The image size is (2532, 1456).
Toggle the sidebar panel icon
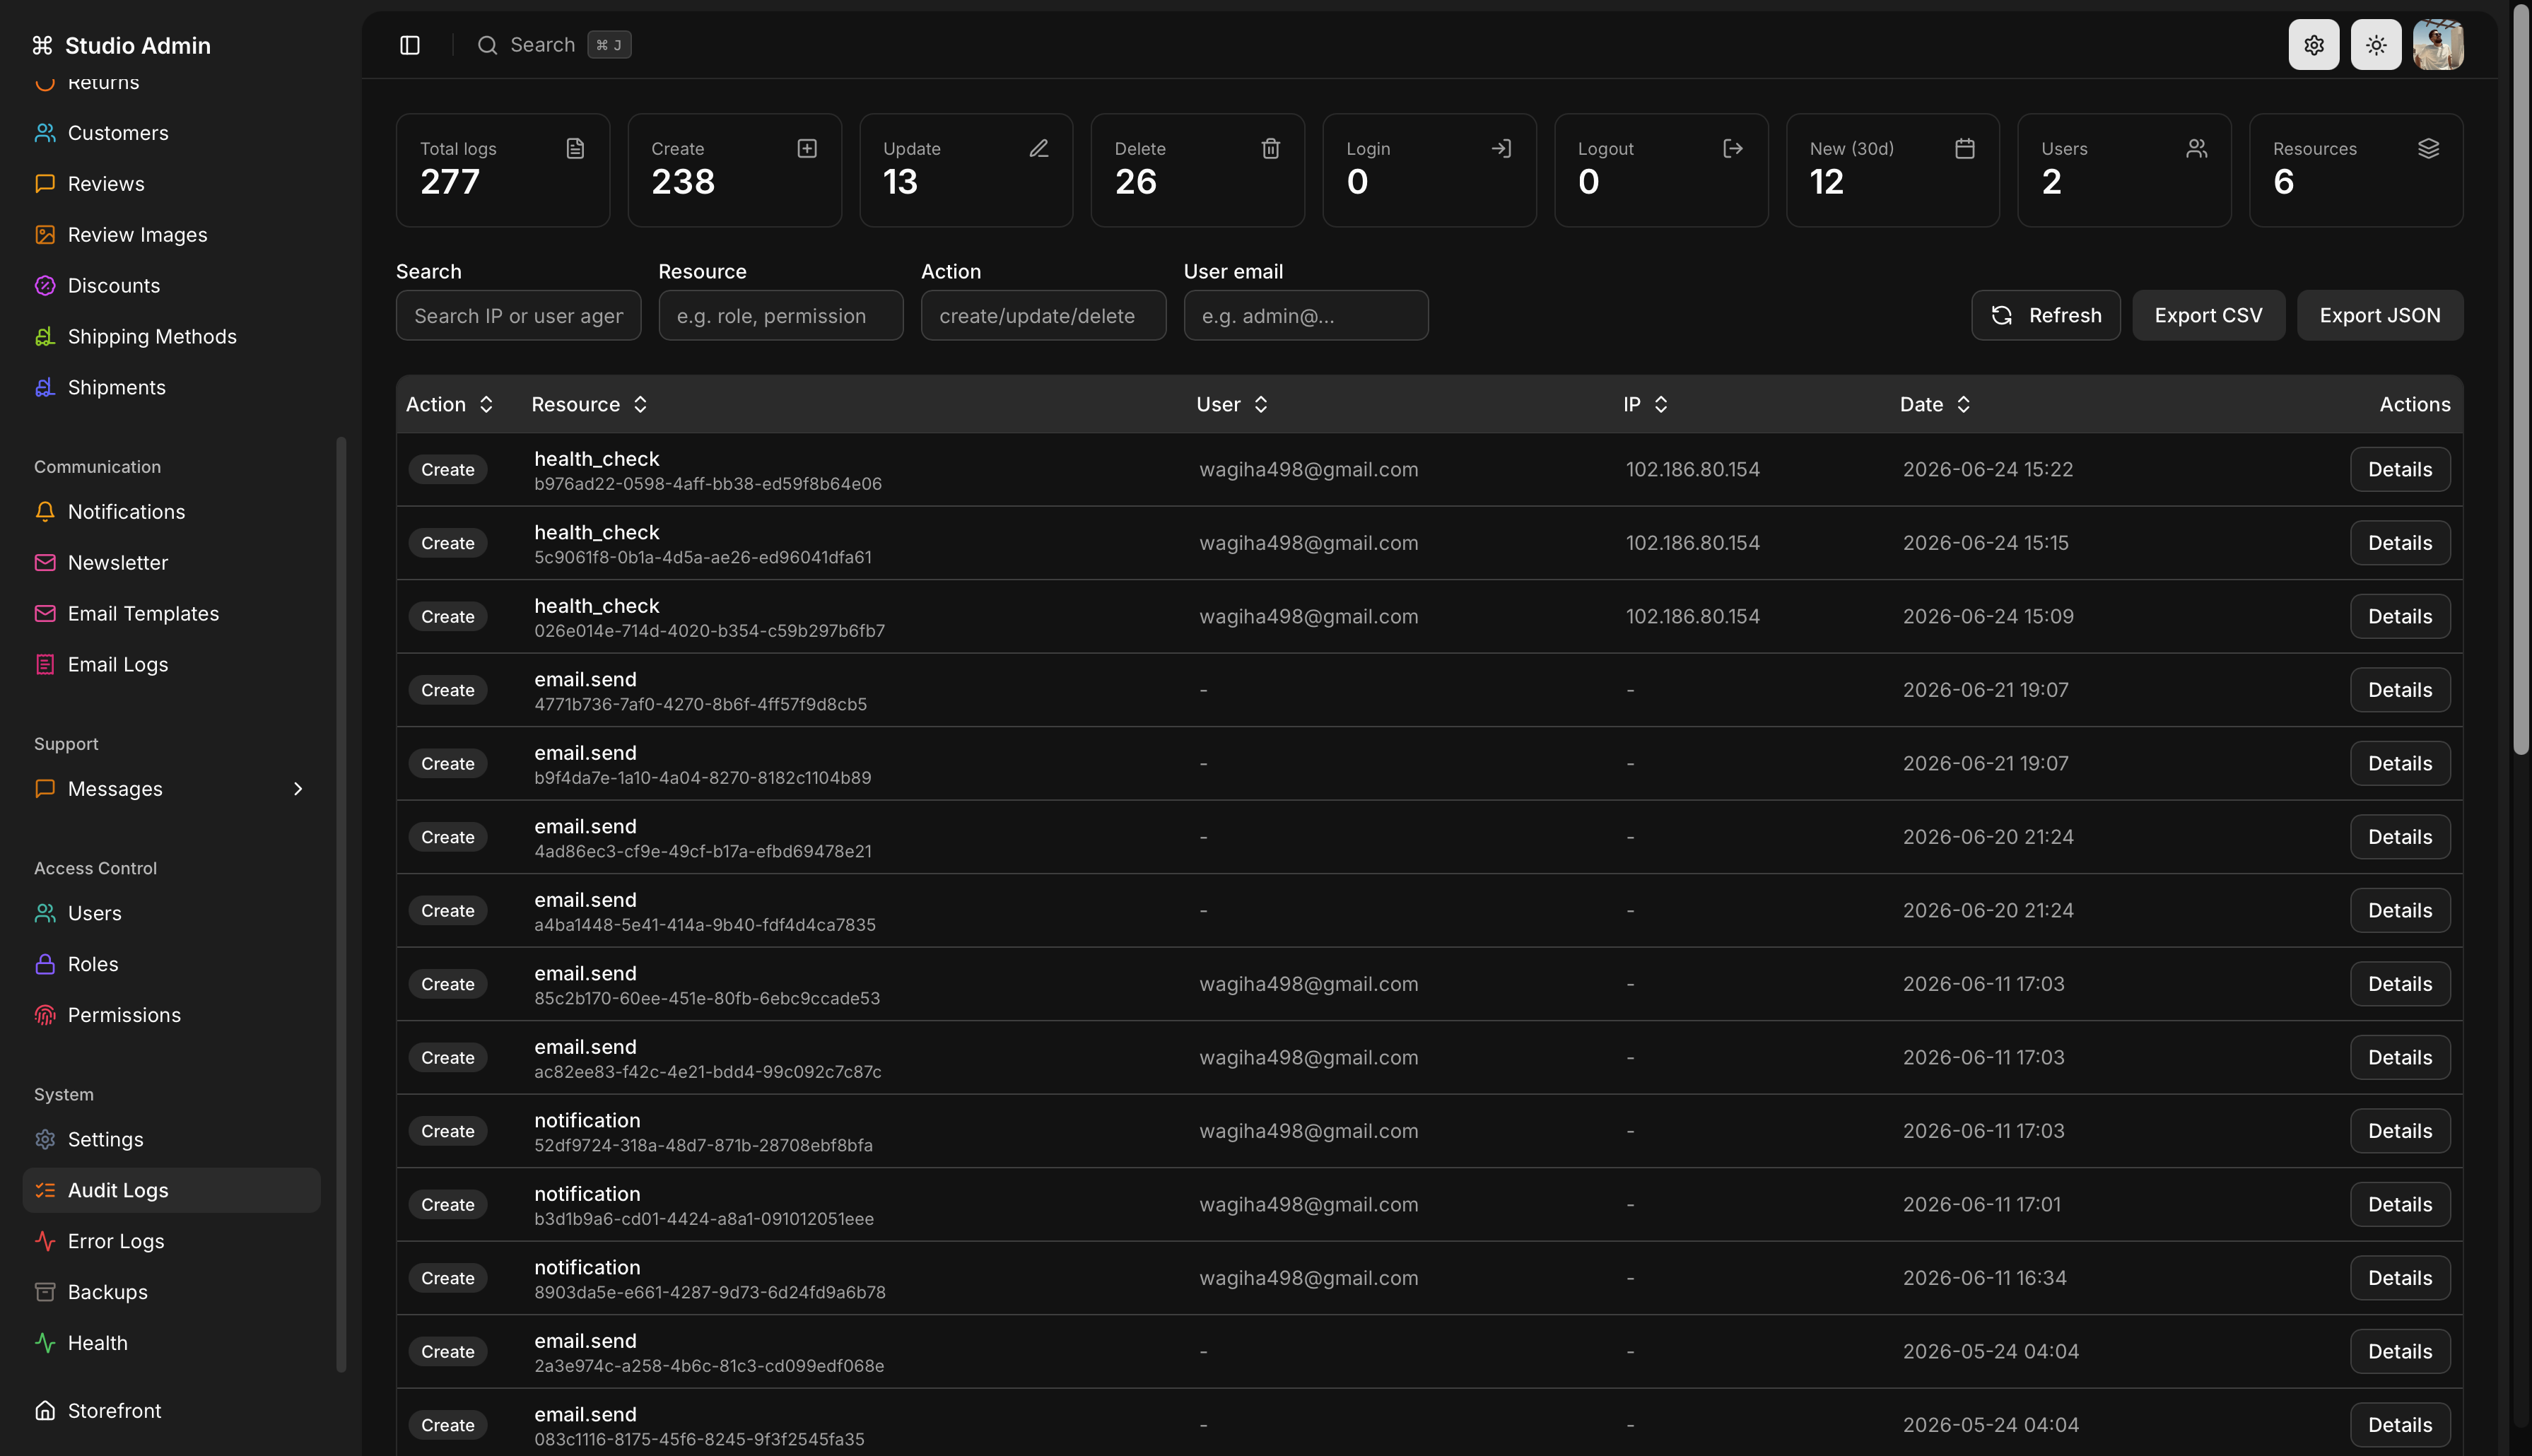(410, 45)
